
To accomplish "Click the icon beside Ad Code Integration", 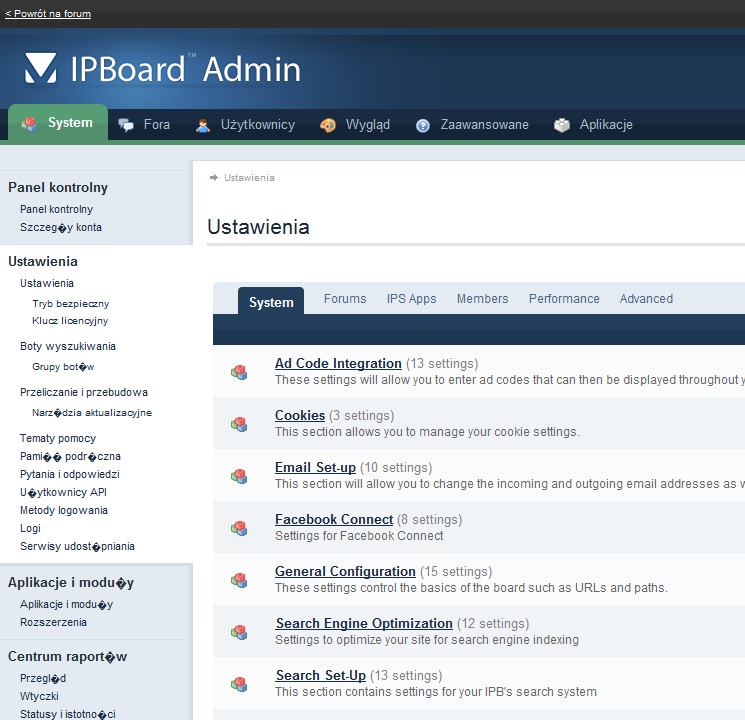I will pyautogui.click(x=239, y=372).
